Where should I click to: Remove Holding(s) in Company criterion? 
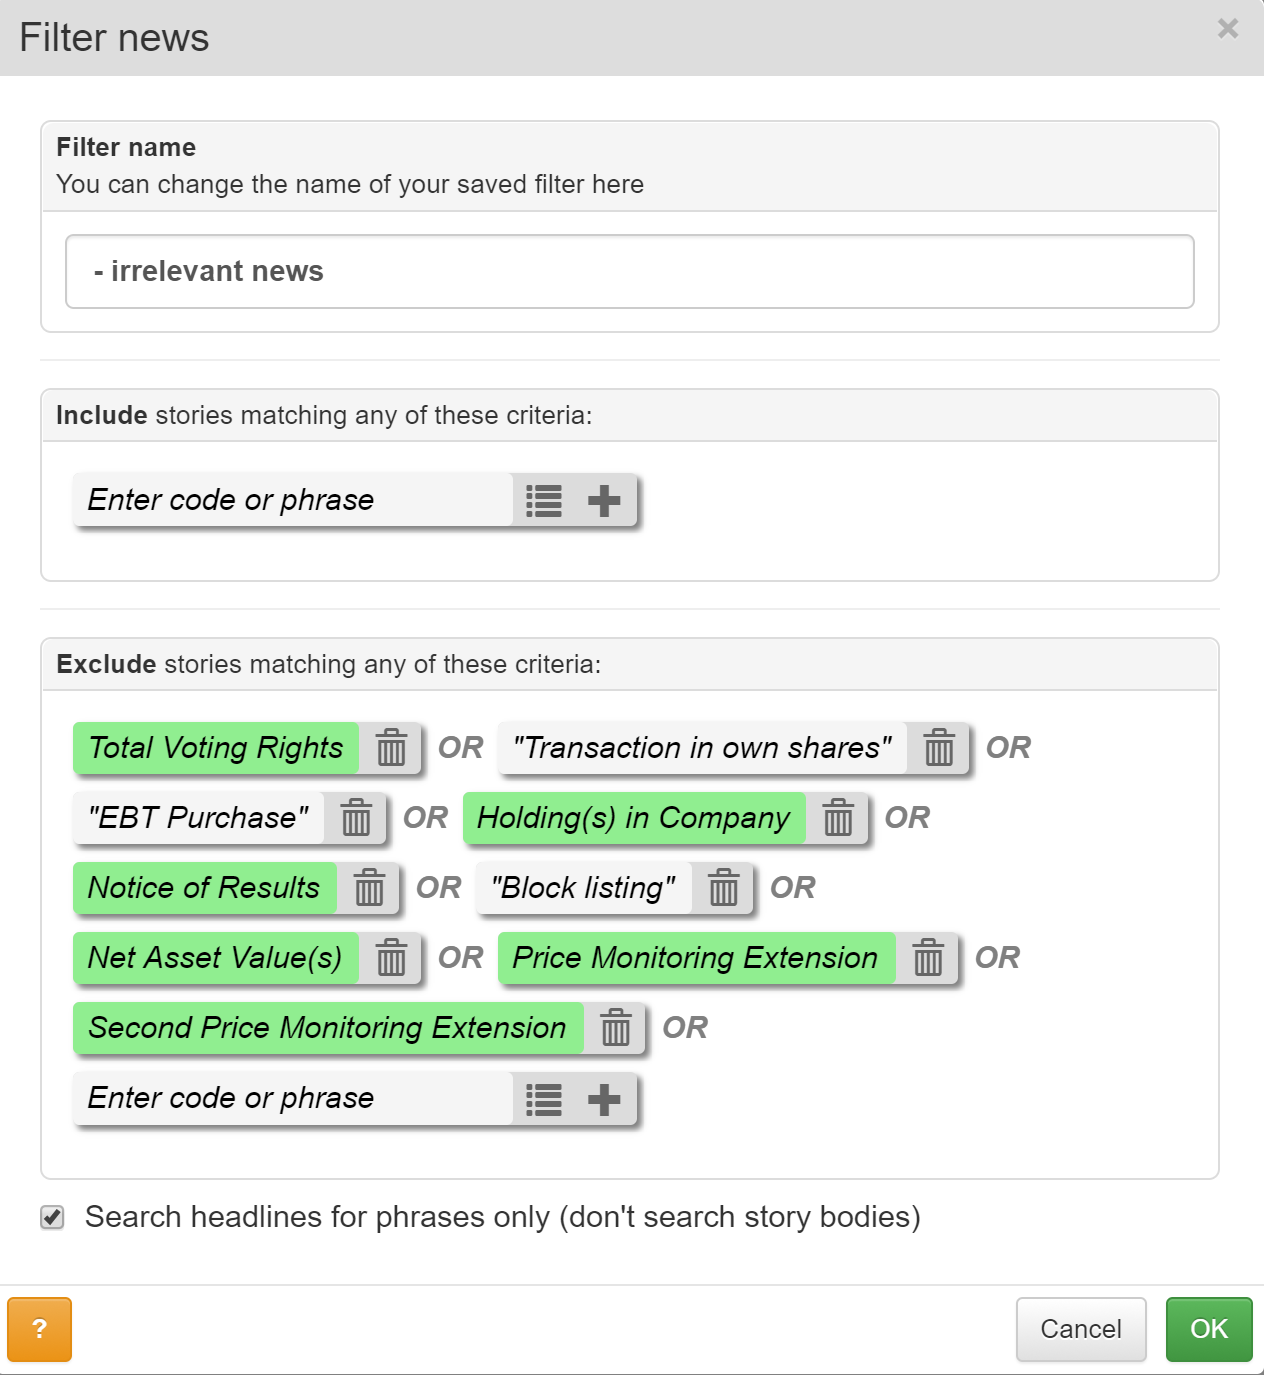pyautogui.click(x=838, y=818)
